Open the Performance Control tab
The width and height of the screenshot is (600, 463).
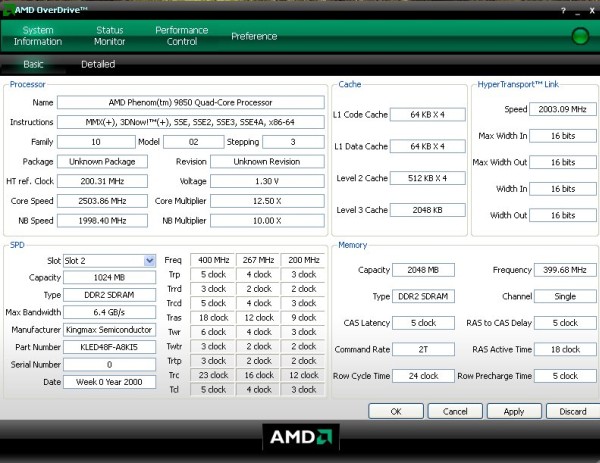182,36
